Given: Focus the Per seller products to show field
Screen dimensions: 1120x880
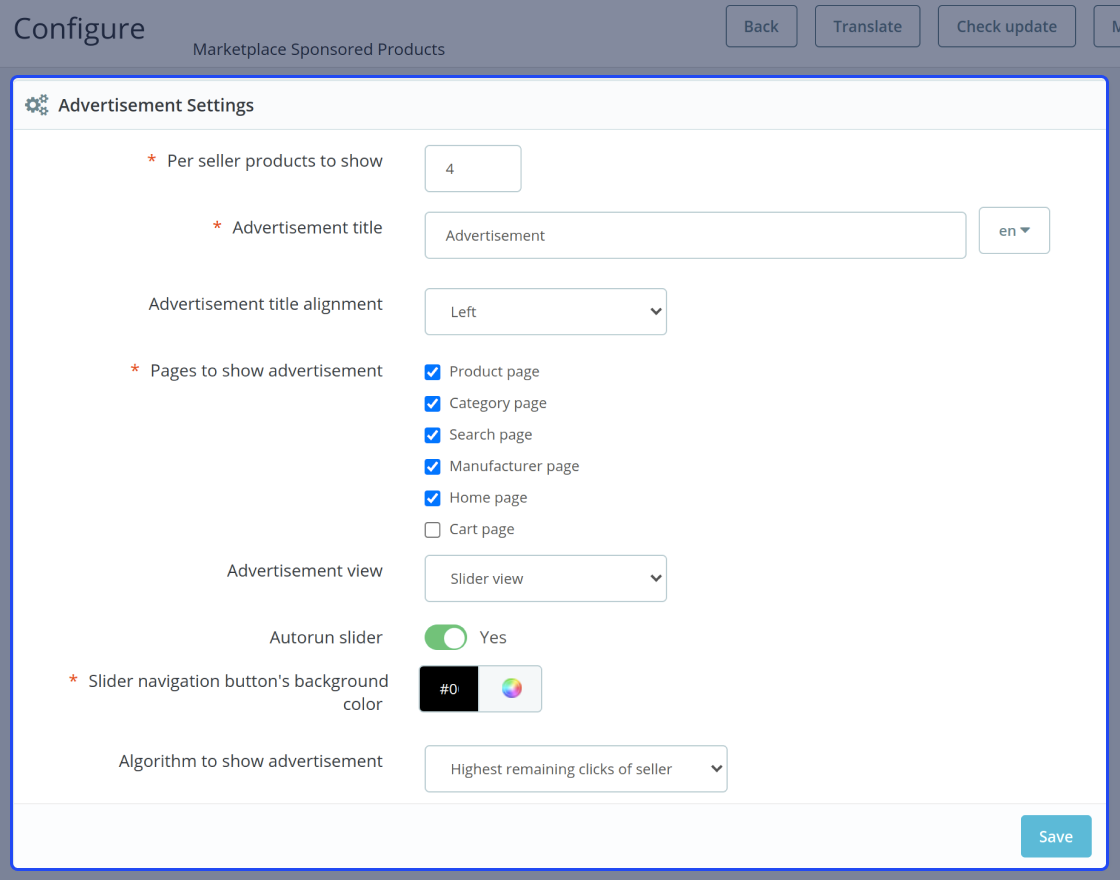Looking at the screenshot, I should click(473, 169).
